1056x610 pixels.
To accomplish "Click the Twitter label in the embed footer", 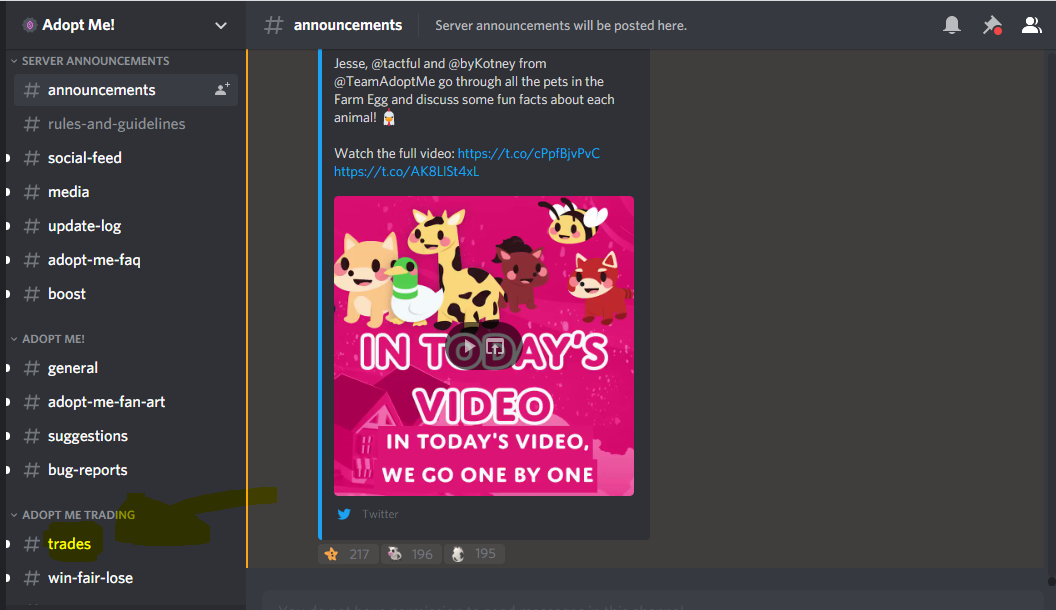I will 380,514.
